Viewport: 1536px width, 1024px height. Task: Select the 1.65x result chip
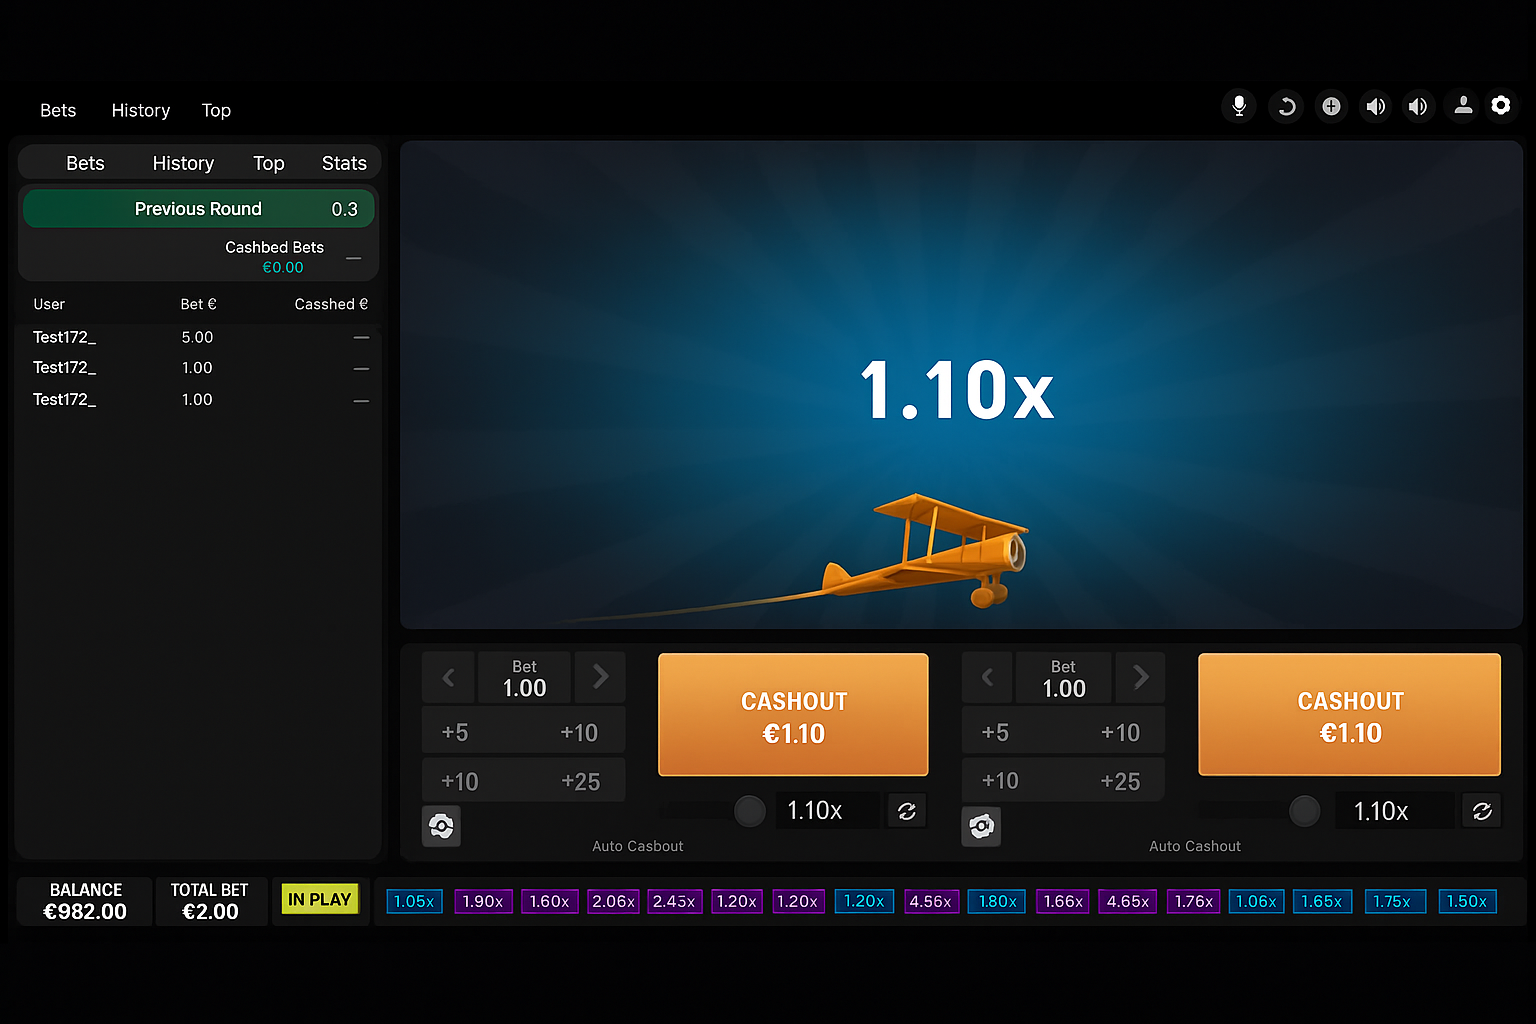1322,901
